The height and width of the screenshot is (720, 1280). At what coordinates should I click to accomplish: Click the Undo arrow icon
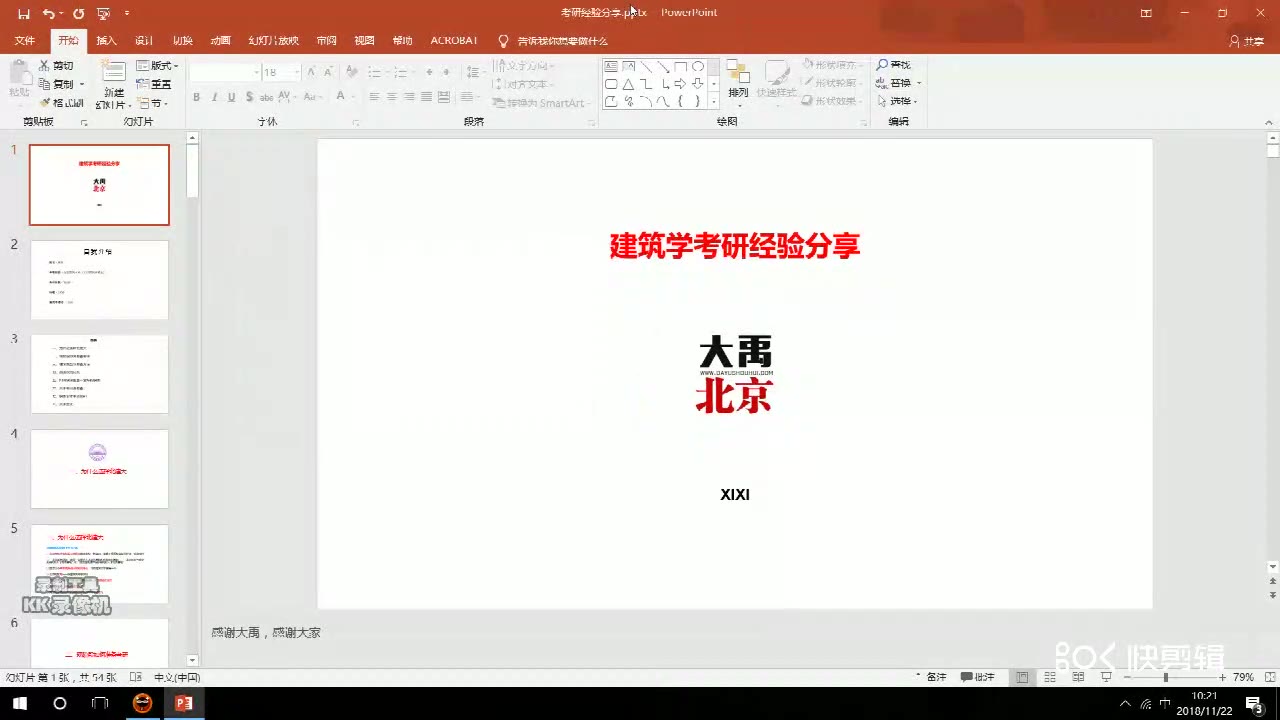[x=48, y=13]
